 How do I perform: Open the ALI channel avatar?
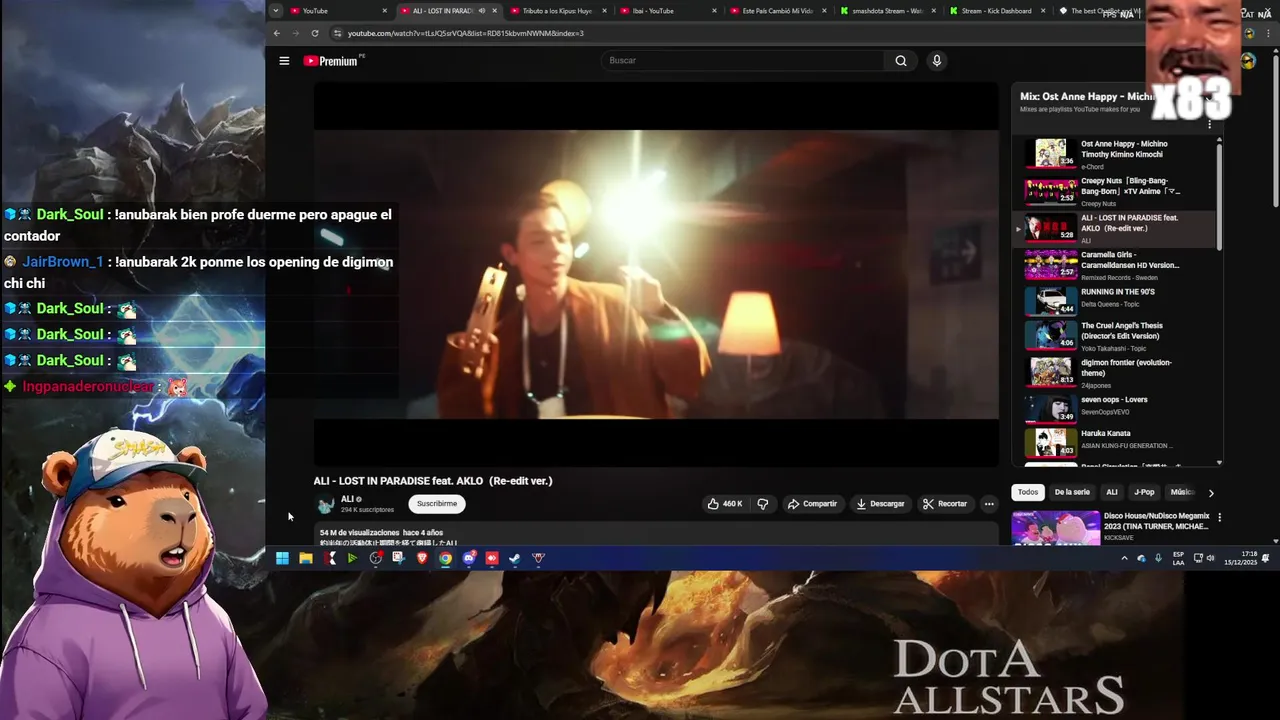[325, 504]
